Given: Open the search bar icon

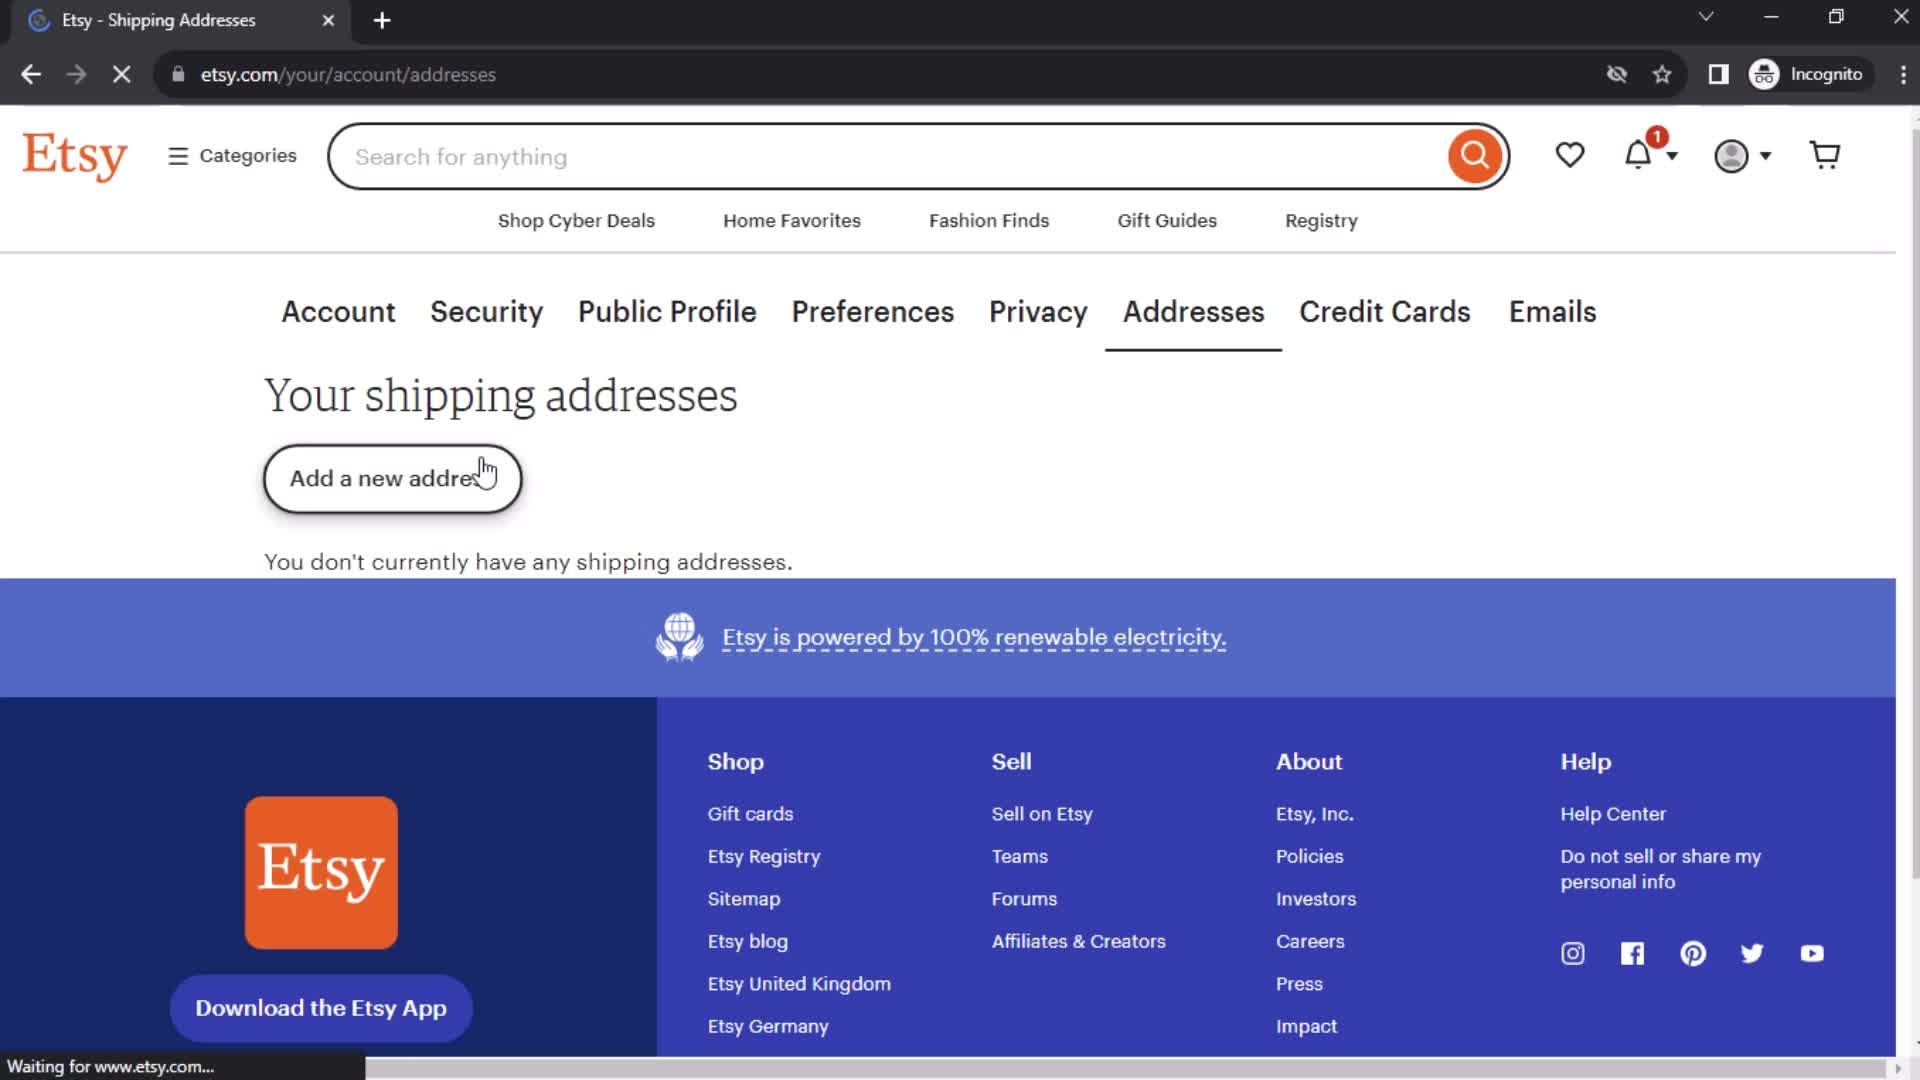Looking at the screenshot, I should tap(1476, 156).
